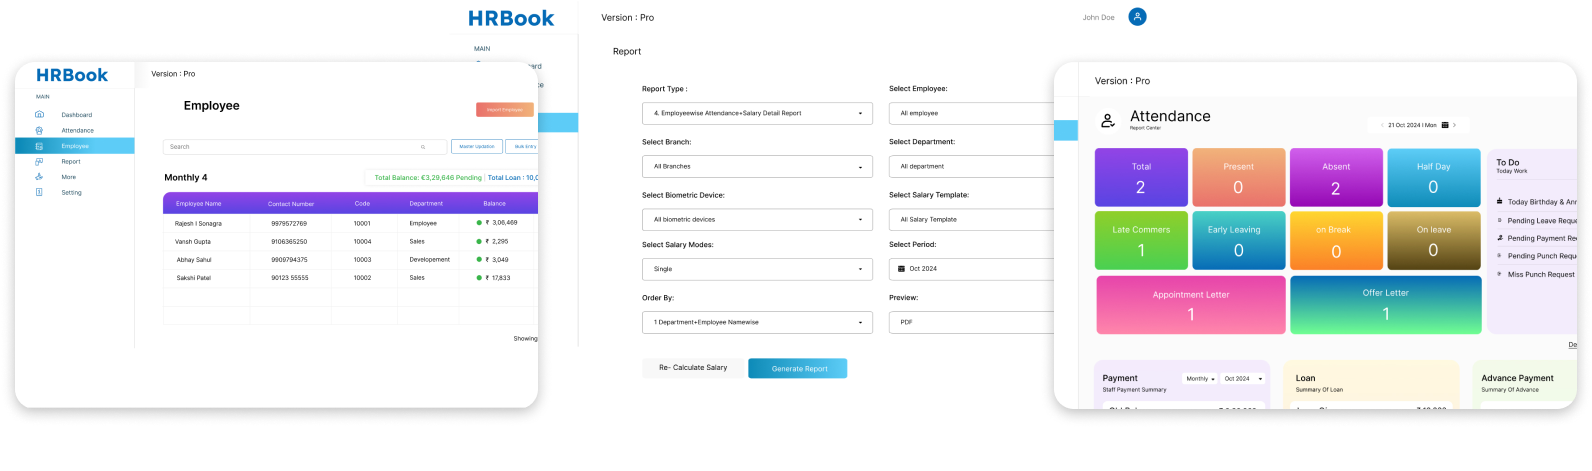
Task: Click the Setting sidebar icon
Action: tap(39, 192)
